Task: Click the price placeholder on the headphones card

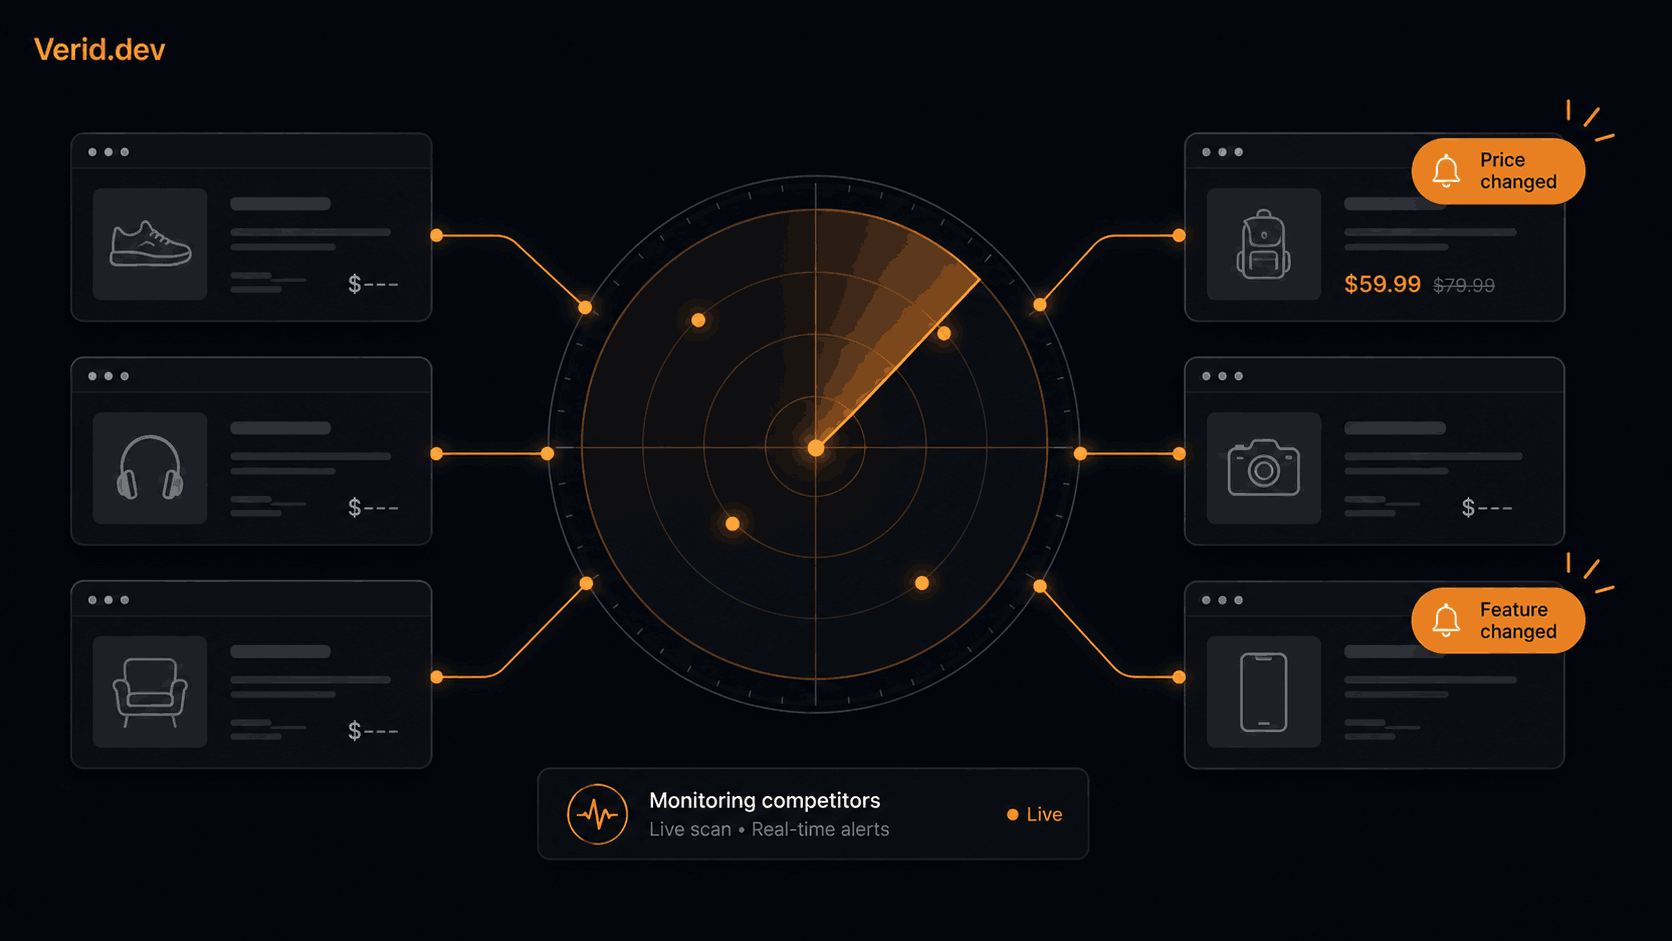Action: (x=373, y=508)
